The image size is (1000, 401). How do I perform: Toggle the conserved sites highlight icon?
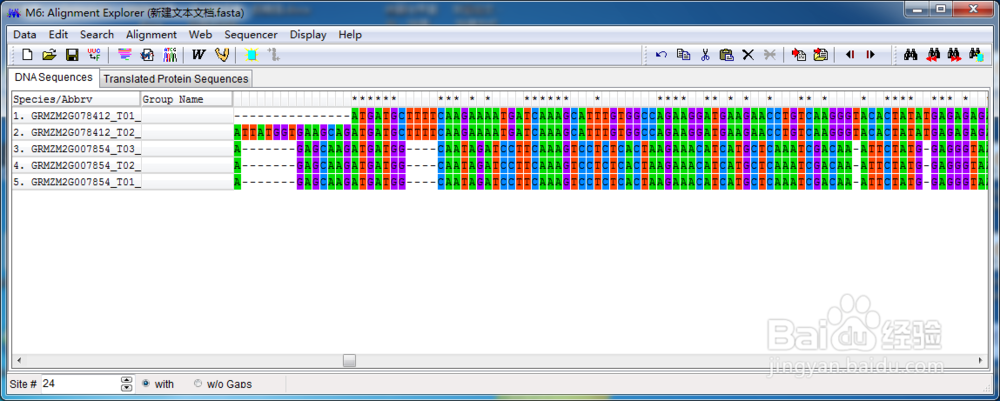click(x=251, y=55)
